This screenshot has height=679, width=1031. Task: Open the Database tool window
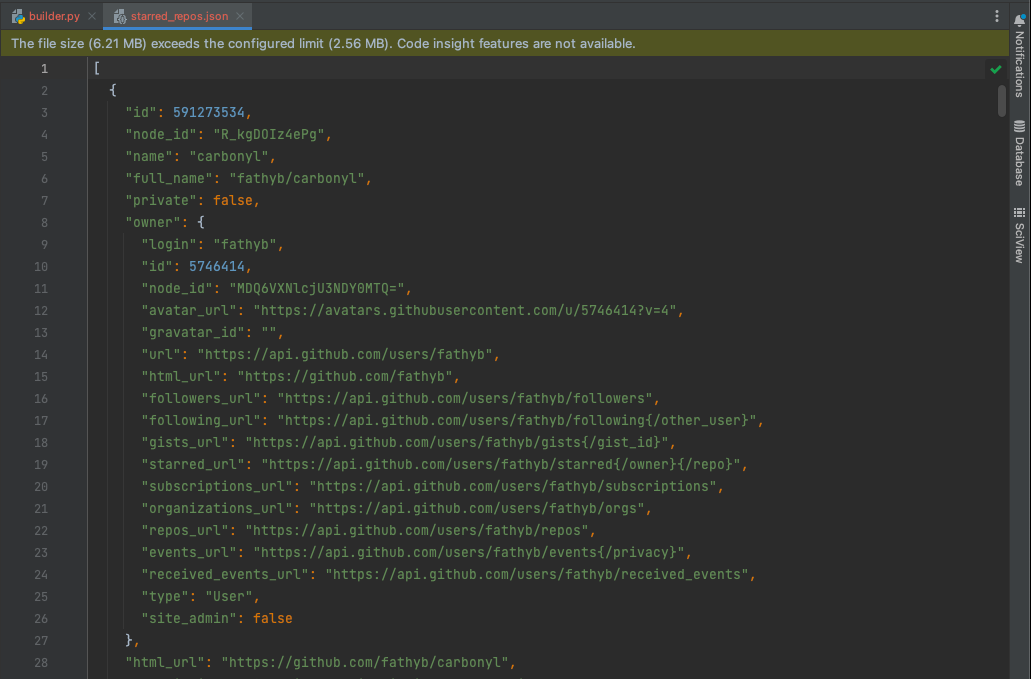1019,153
